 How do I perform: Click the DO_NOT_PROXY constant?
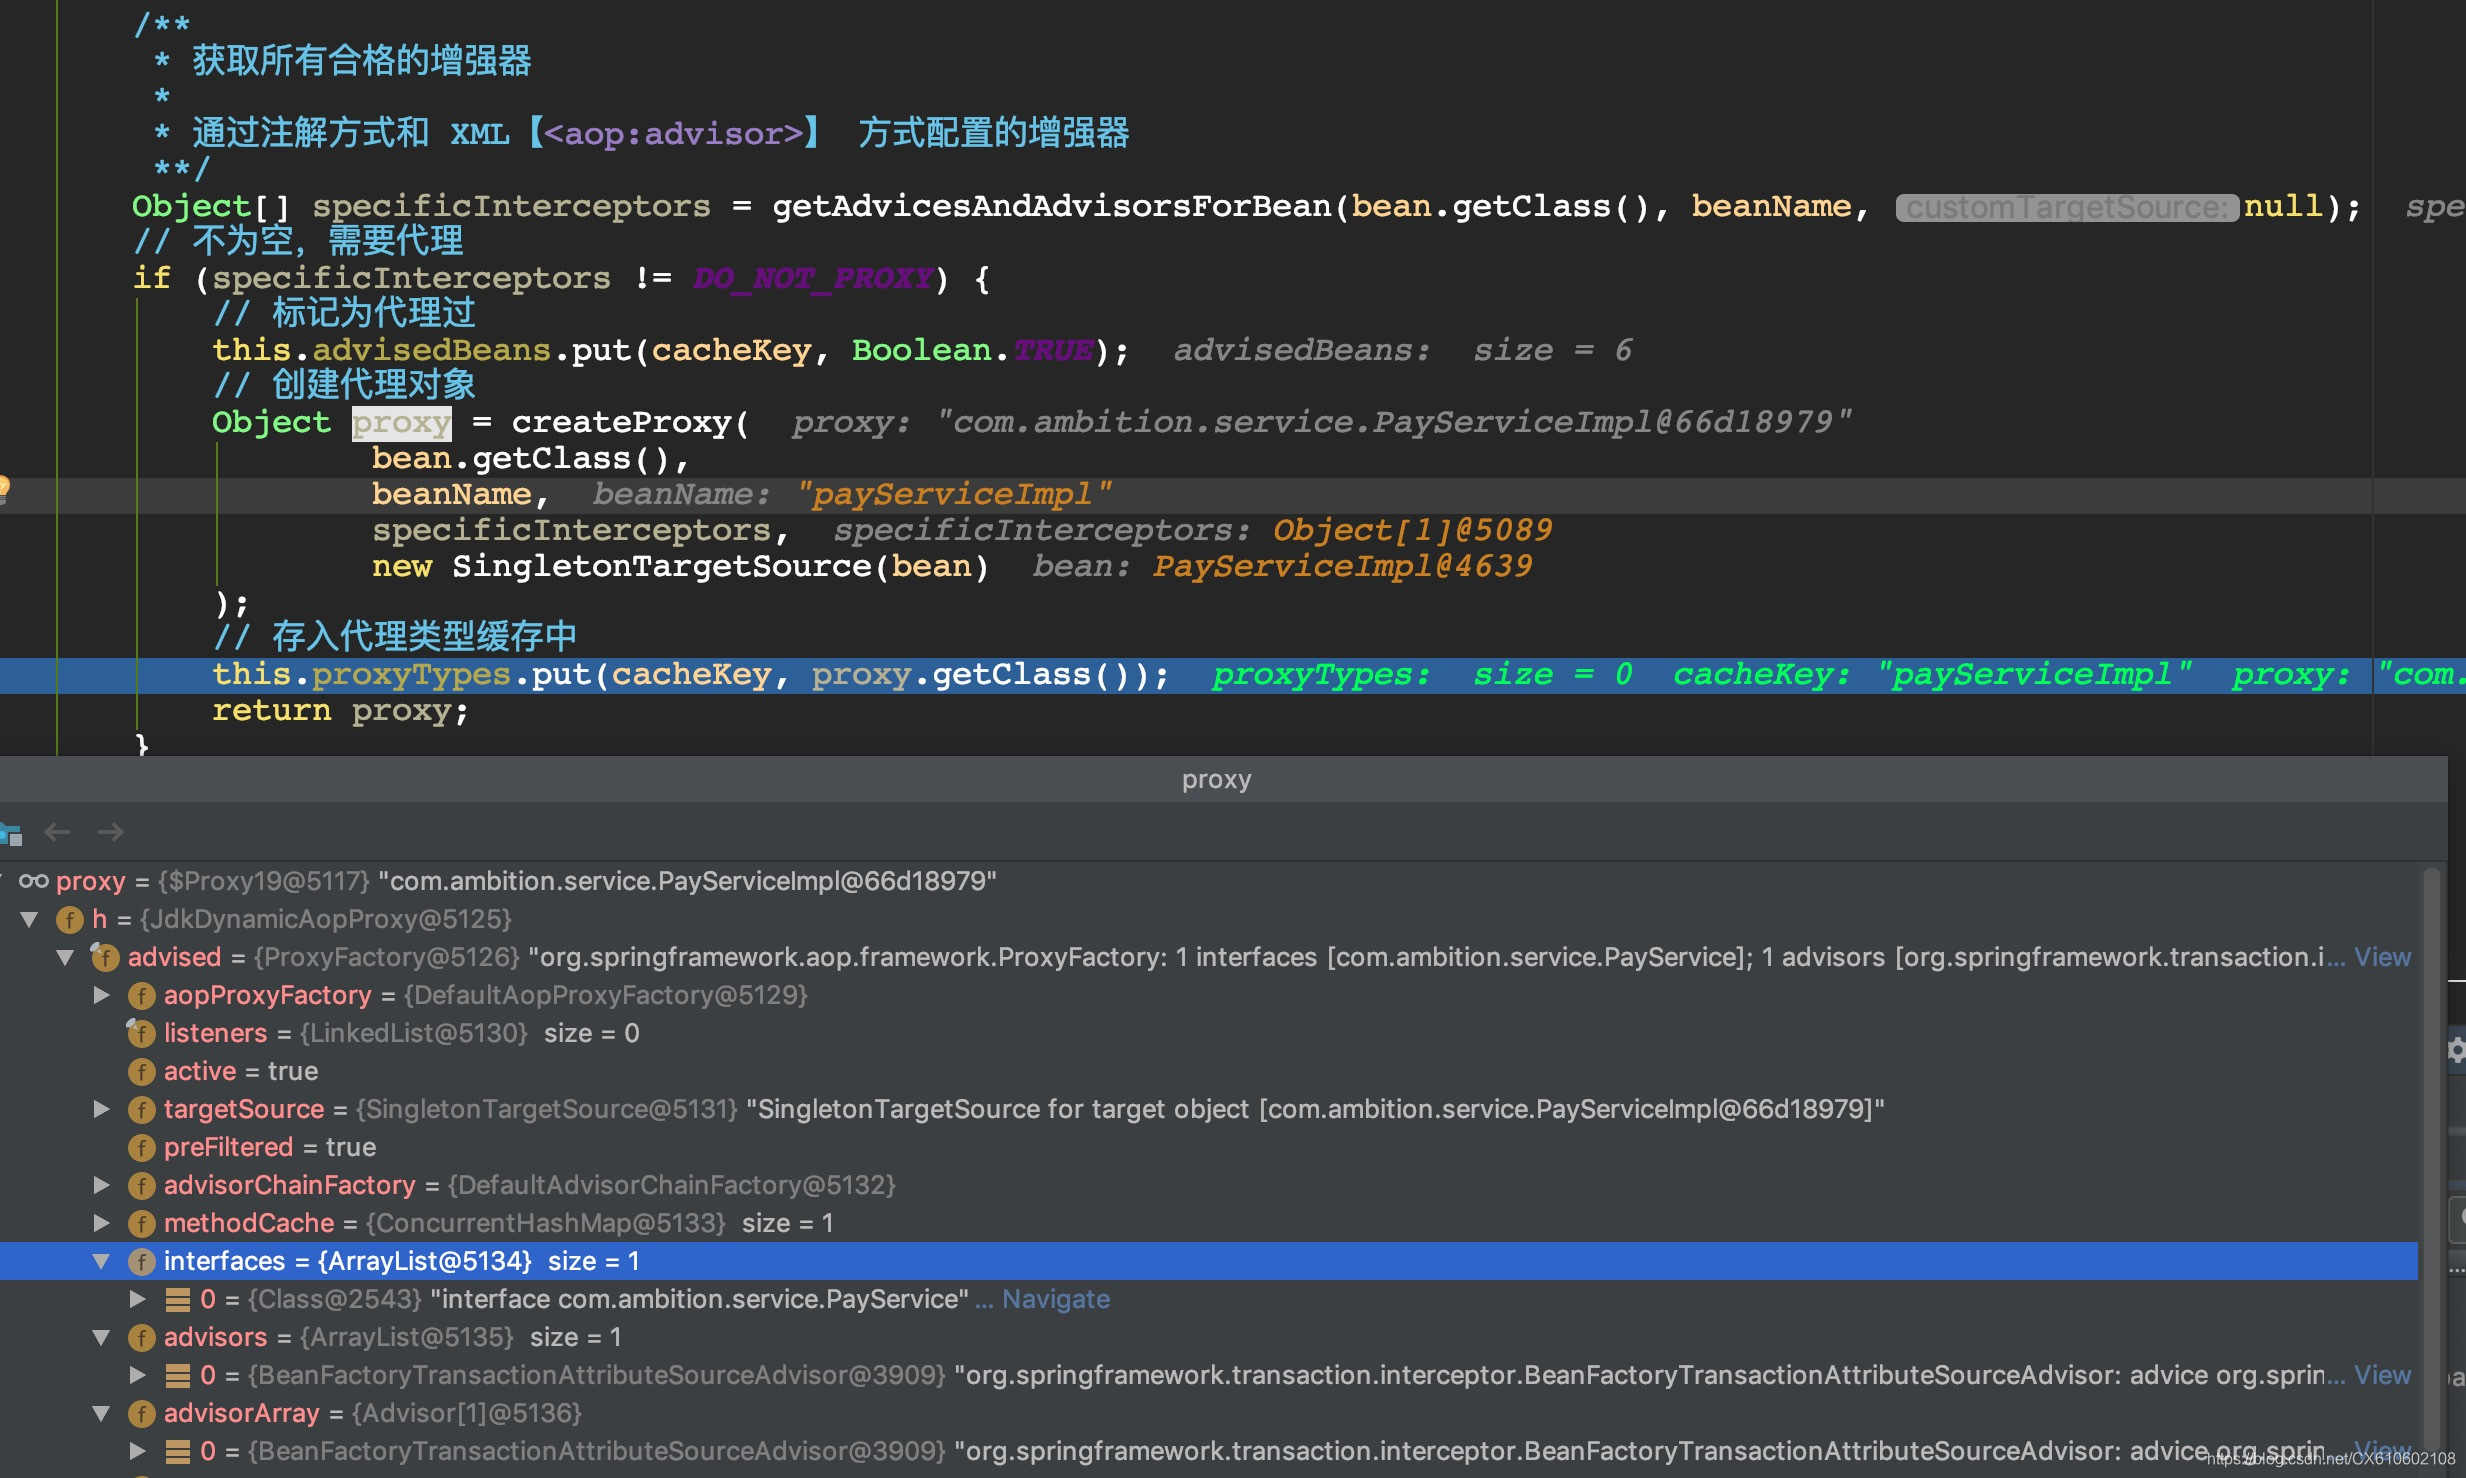pyautogui.click(x=813, y=278)
